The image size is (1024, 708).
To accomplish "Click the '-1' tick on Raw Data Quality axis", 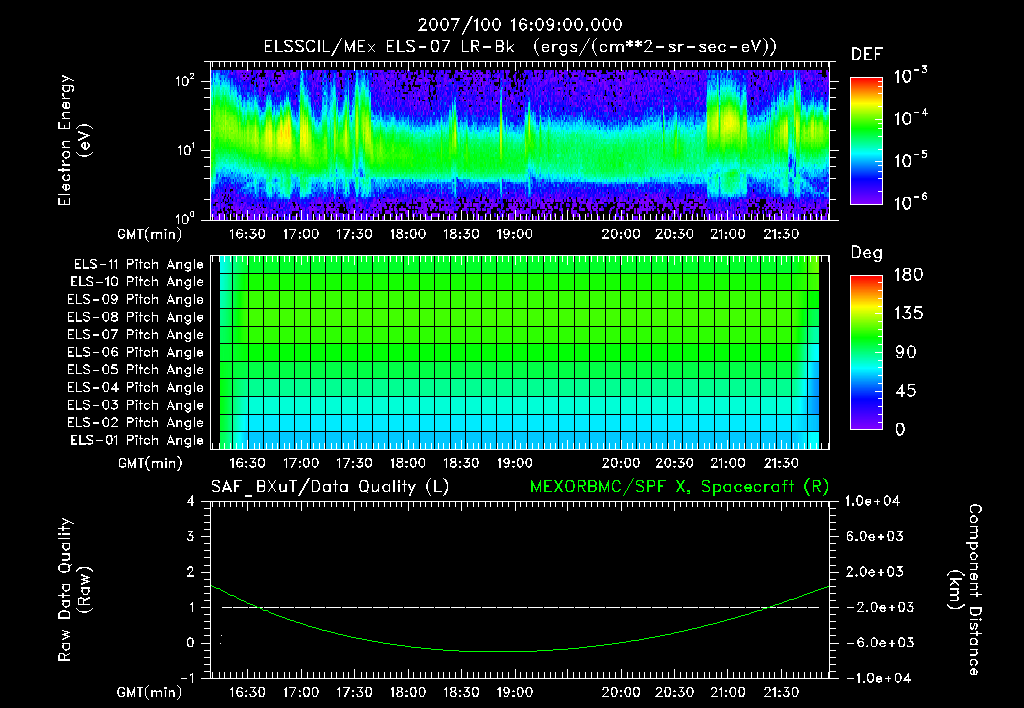I will tap(187, 678).
